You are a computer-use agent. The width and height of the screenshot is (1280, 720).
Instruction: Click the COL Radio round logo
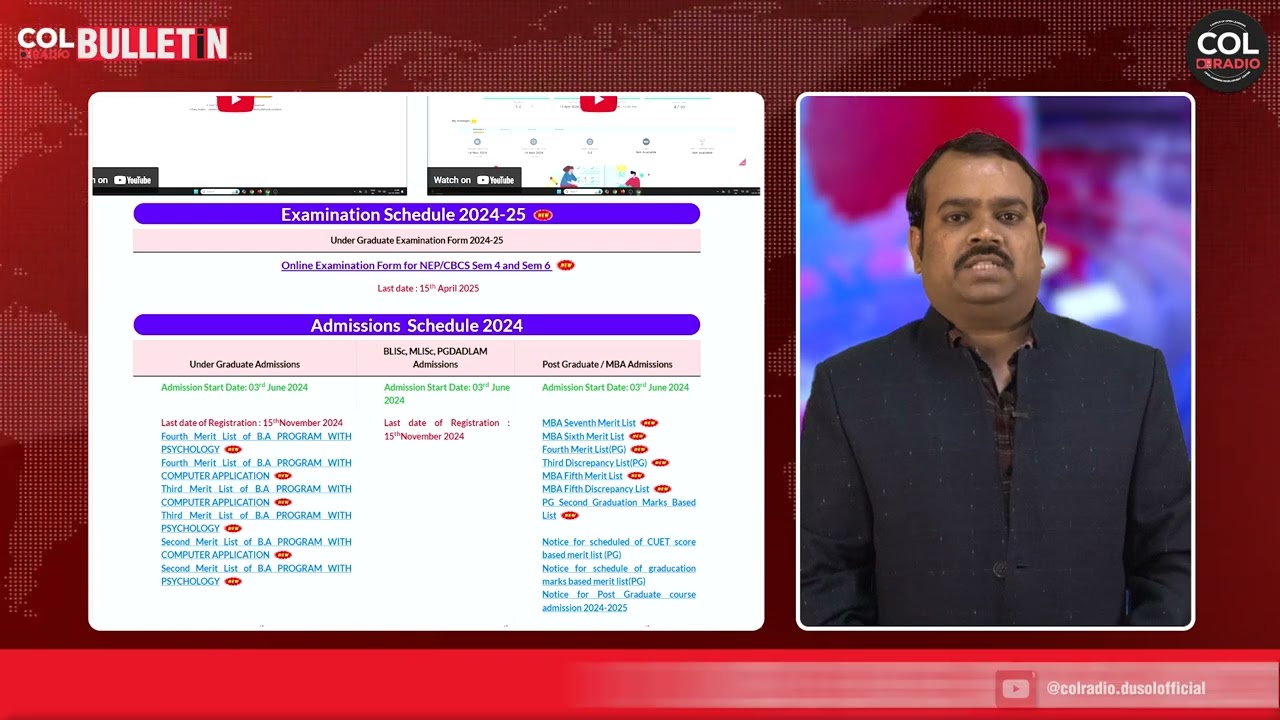1226,51
